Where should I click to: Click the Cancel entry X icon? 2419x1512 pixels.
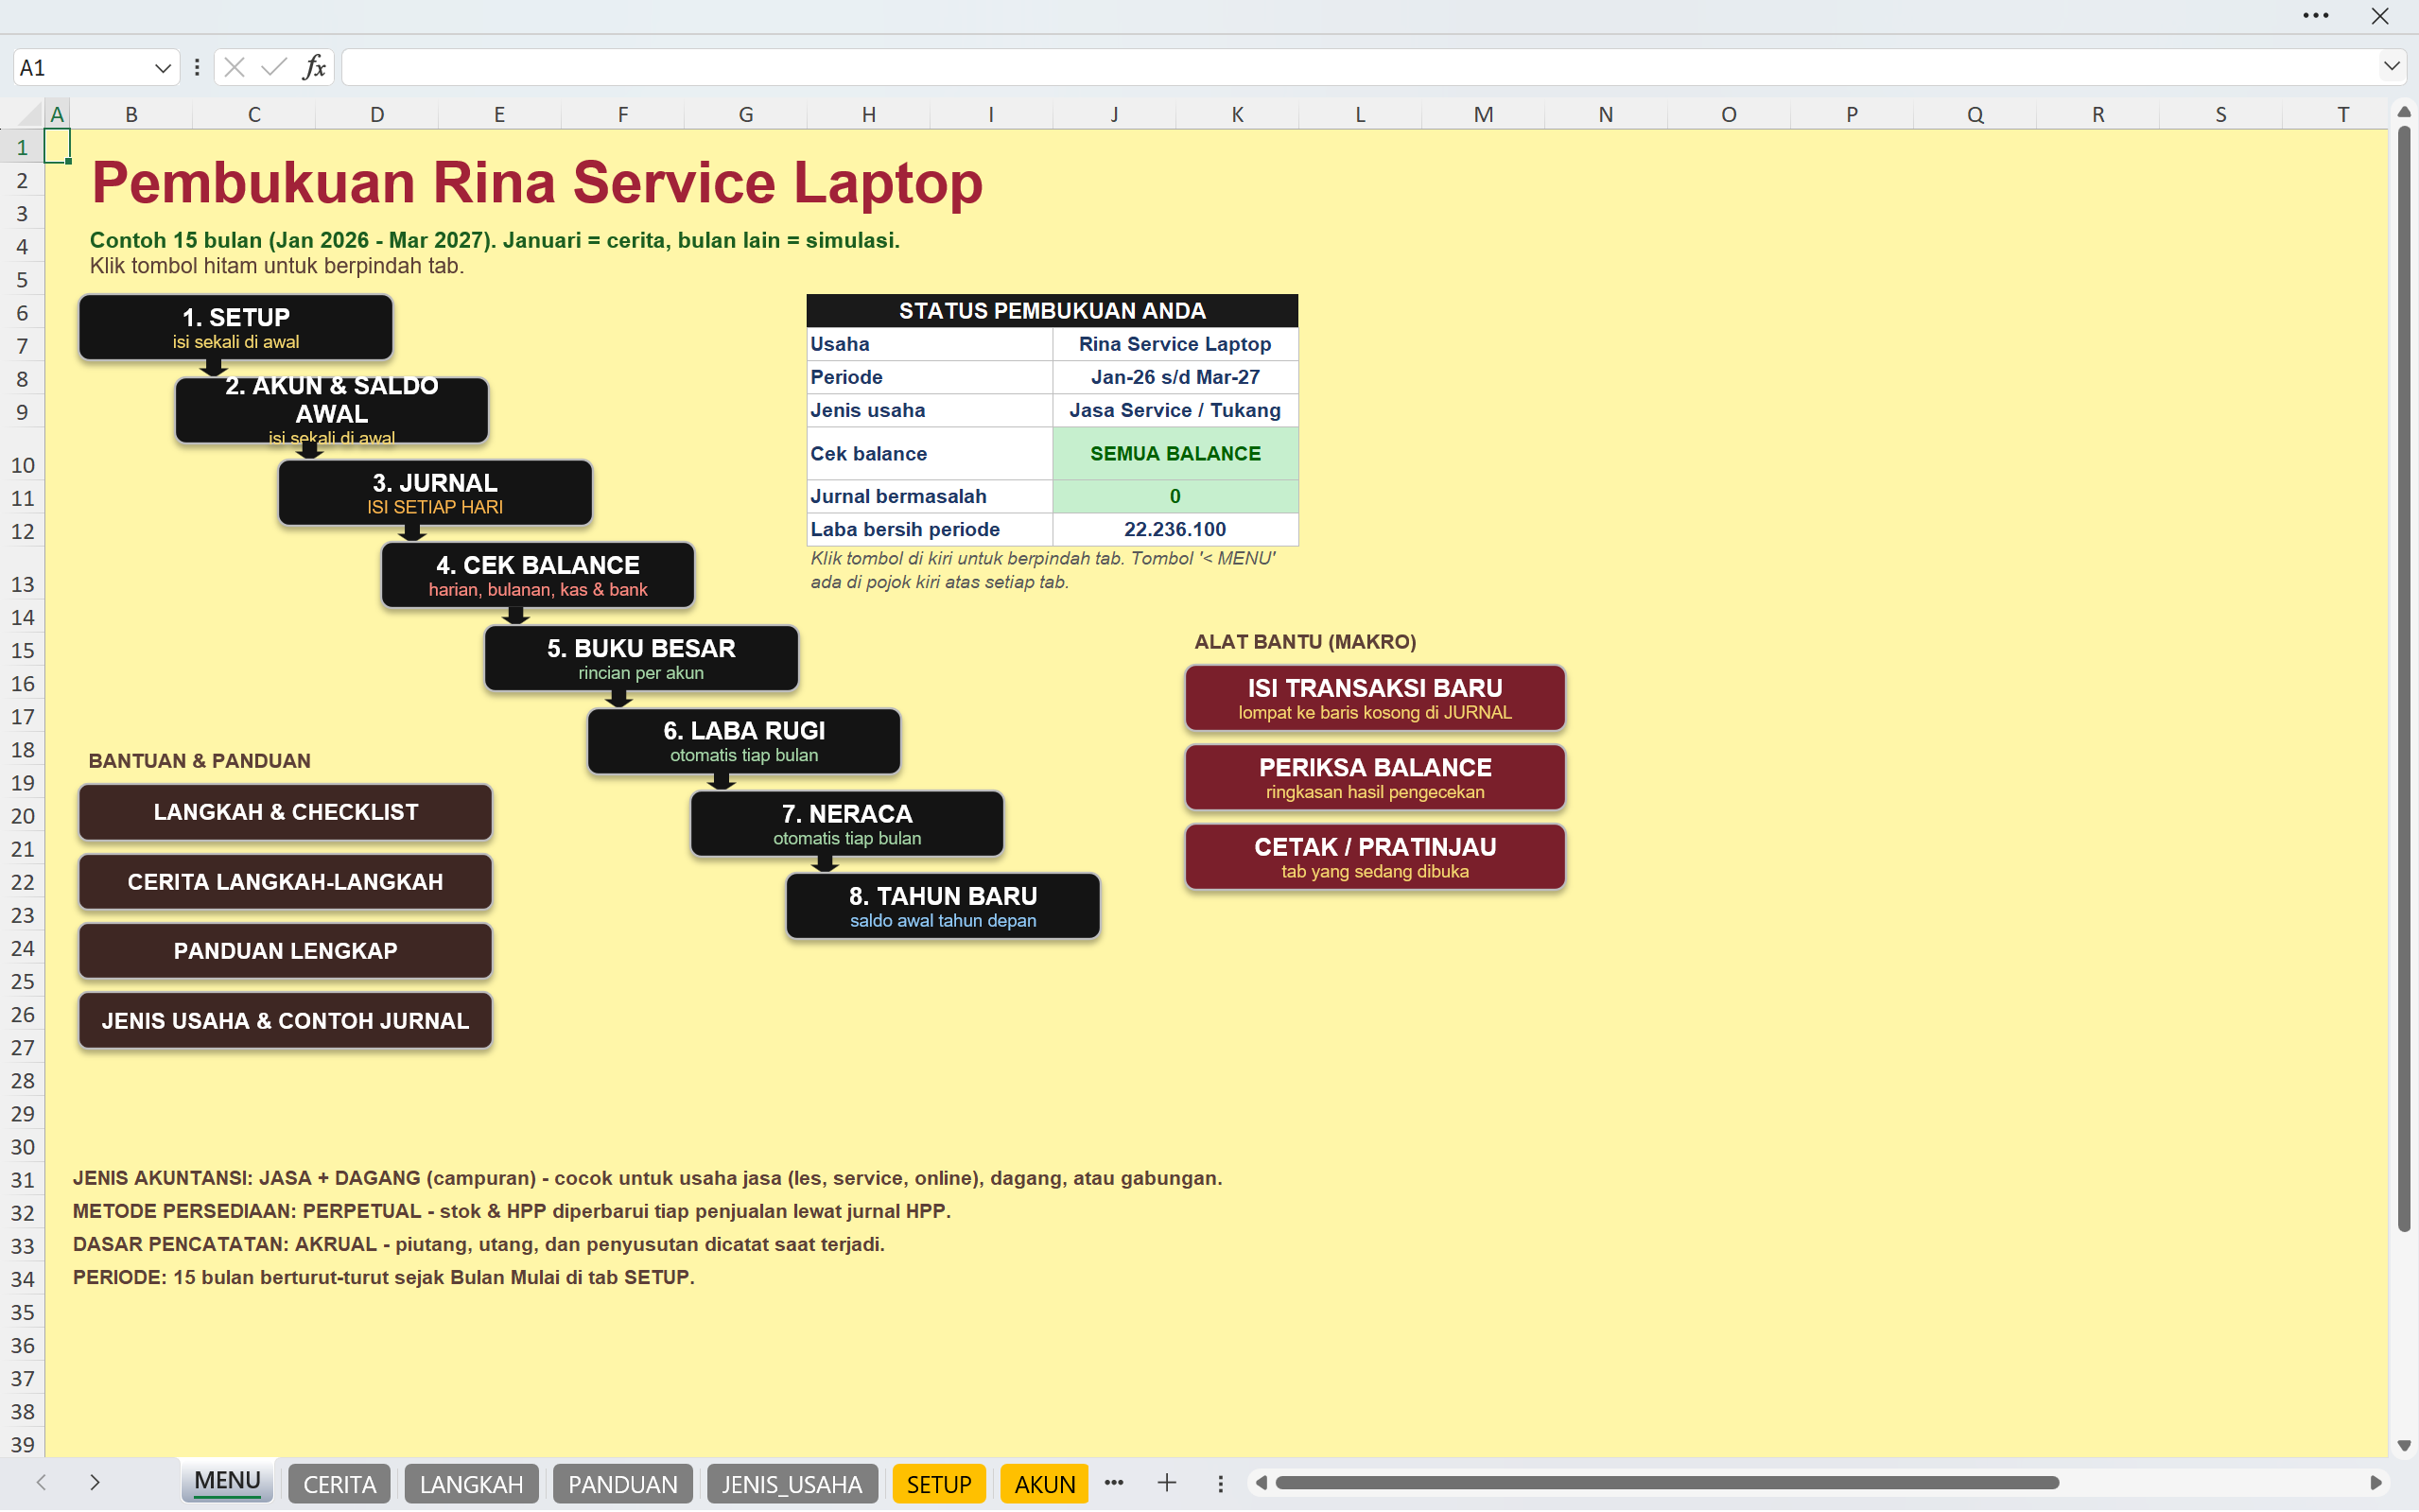pyautogui.click(x=234, y=67)
